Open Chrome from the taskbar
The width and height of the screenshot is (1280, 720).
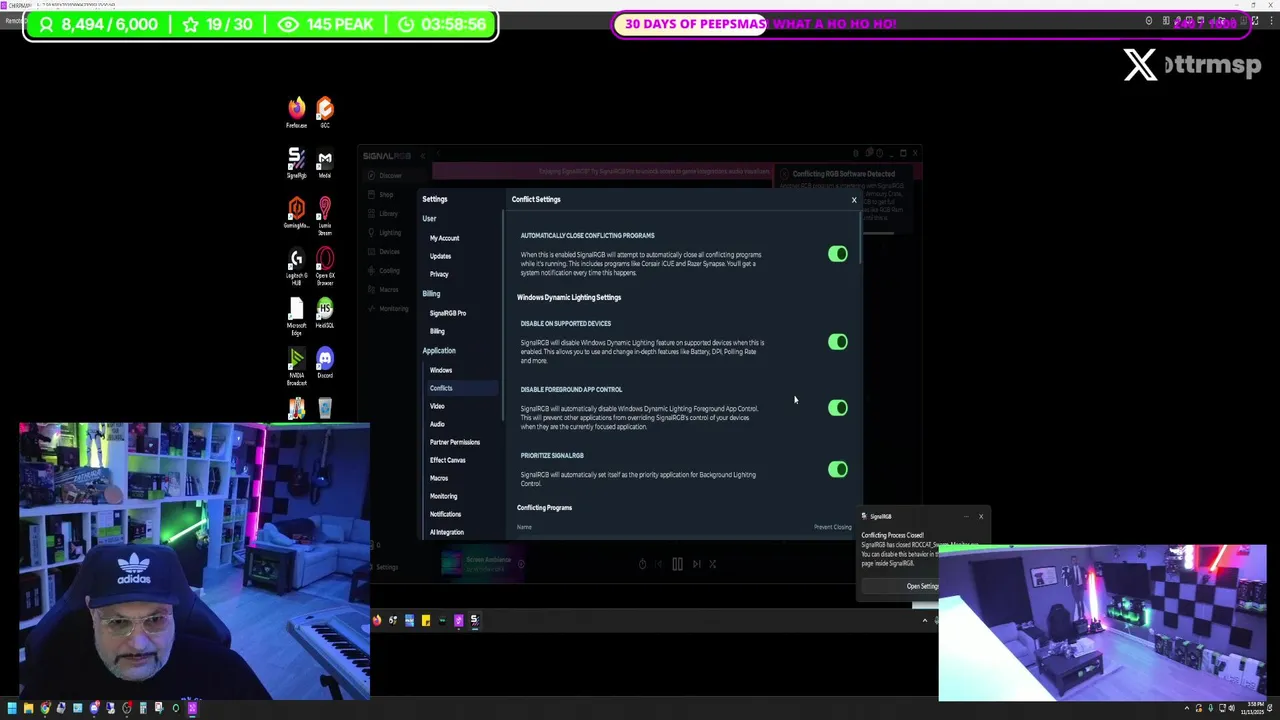[45, 708]
